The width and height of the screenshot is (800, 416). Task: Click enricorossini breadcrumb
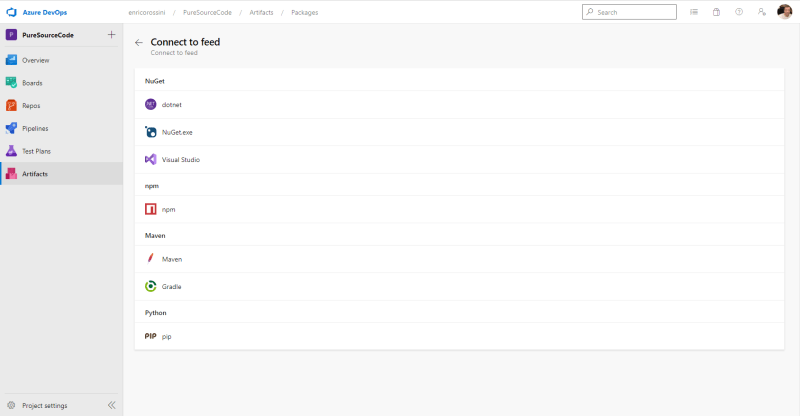coord(147,12)
